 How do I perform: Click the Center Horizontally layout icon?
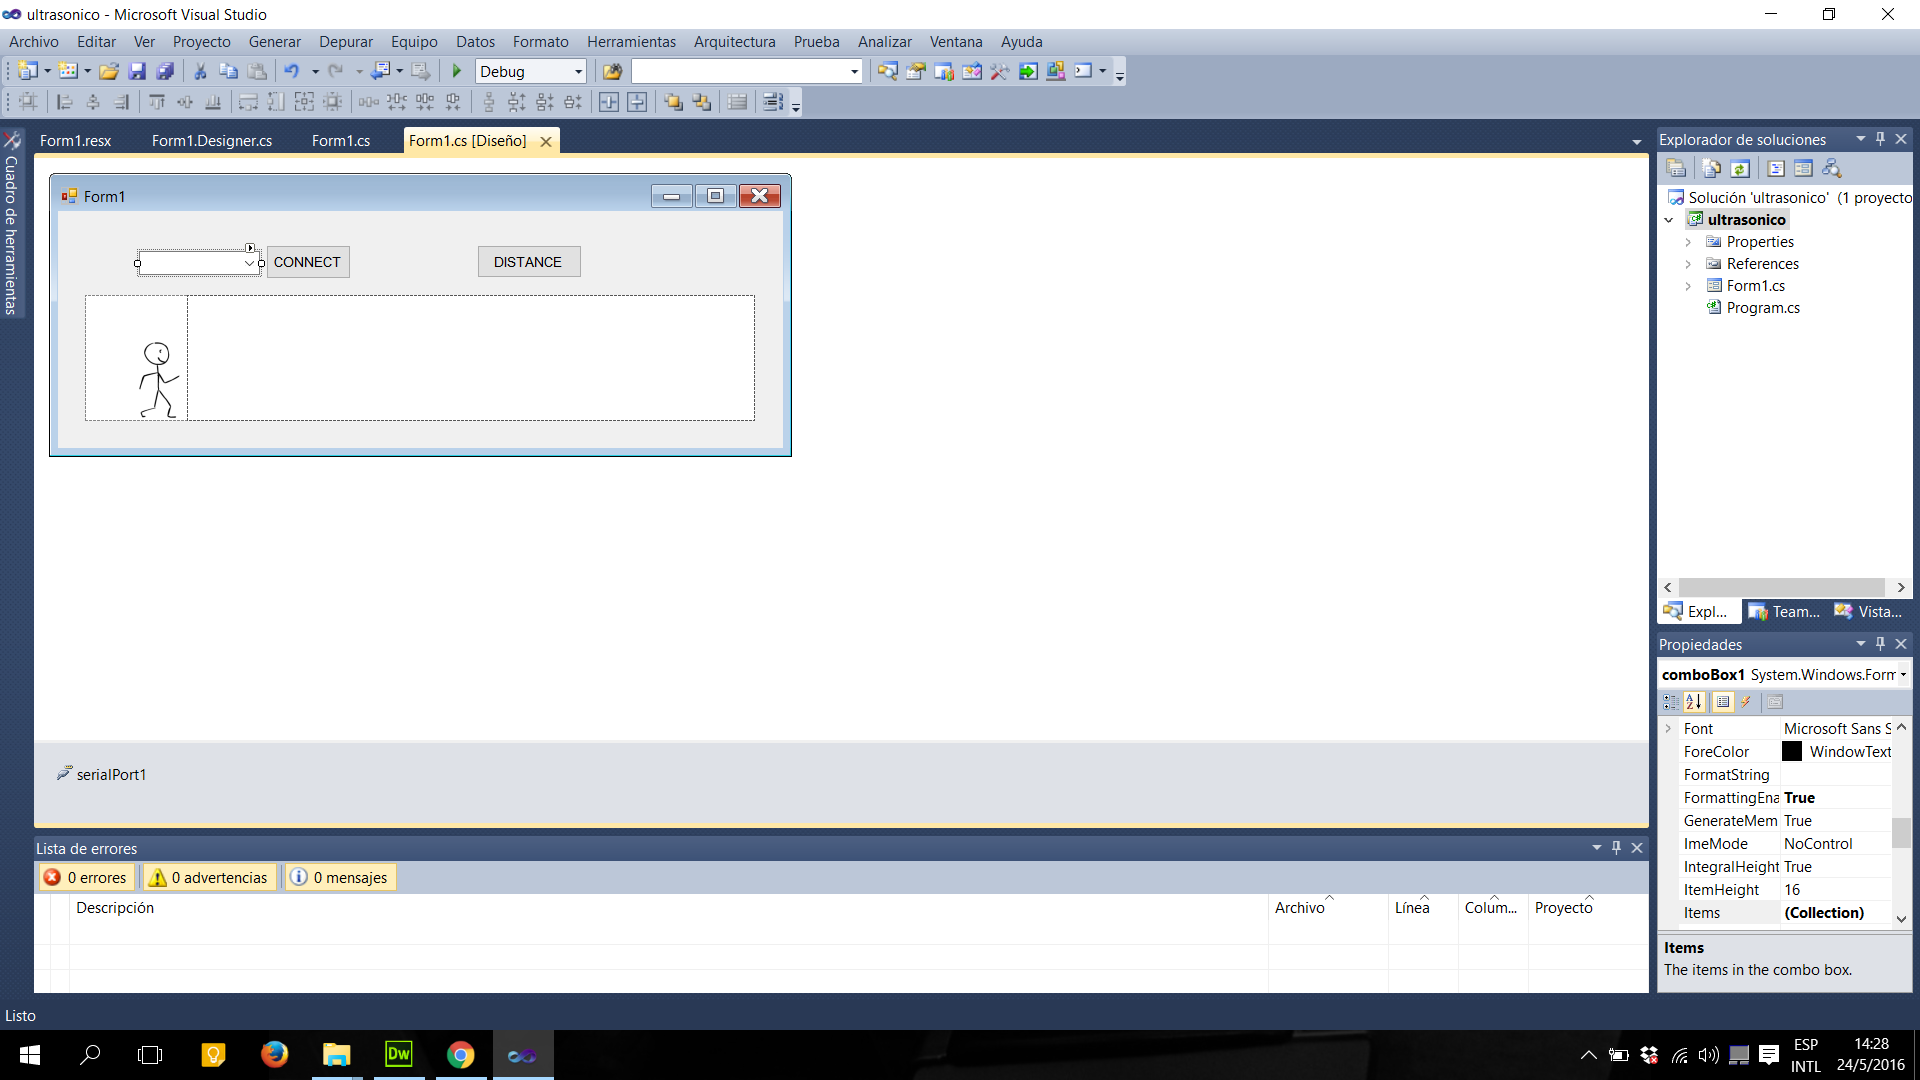608,102
